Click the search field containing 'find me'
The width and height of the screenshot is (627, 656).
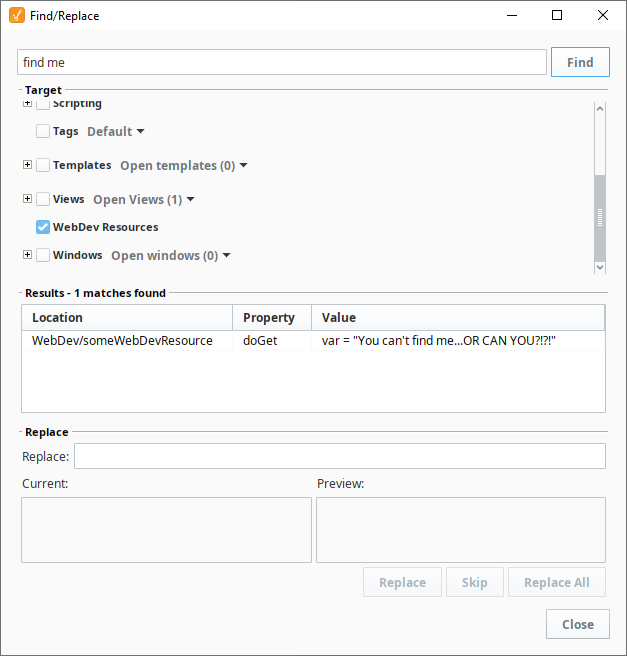pos(282,62)
